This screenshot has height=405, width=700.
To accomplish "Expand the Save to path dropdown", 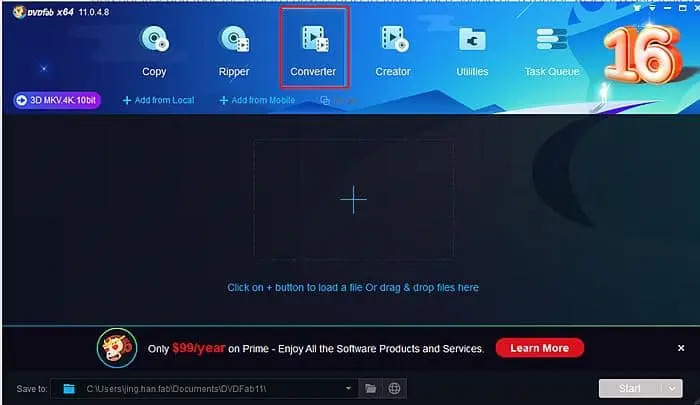I will (x=348, y=388).
